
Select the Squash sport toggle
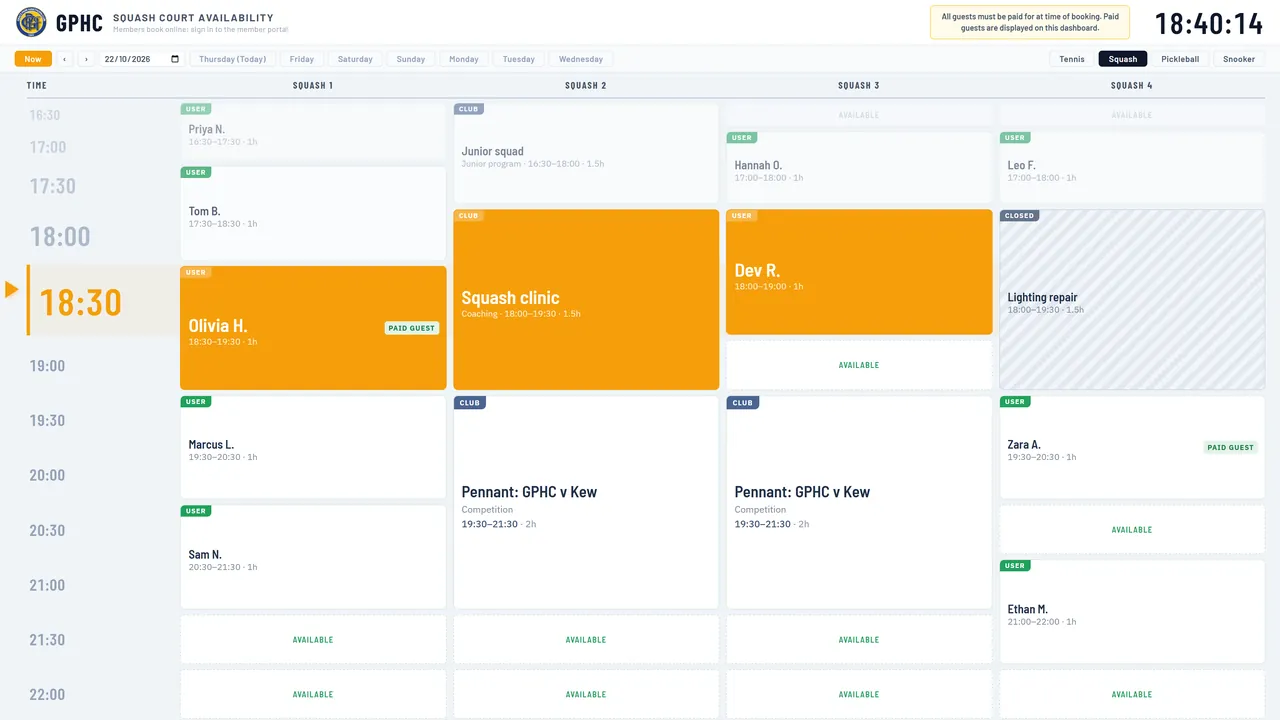(1123, 59)
